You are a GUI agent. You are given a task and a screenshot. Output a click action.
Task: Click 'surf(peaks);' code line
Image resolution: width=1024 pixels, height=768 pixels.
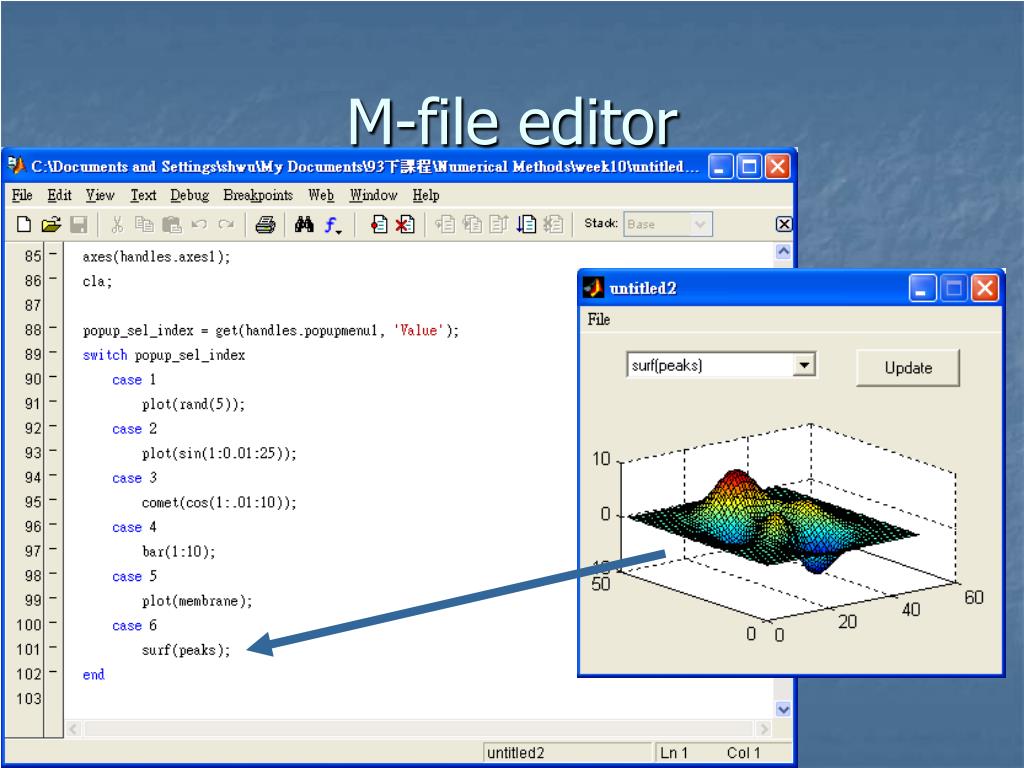186,650
